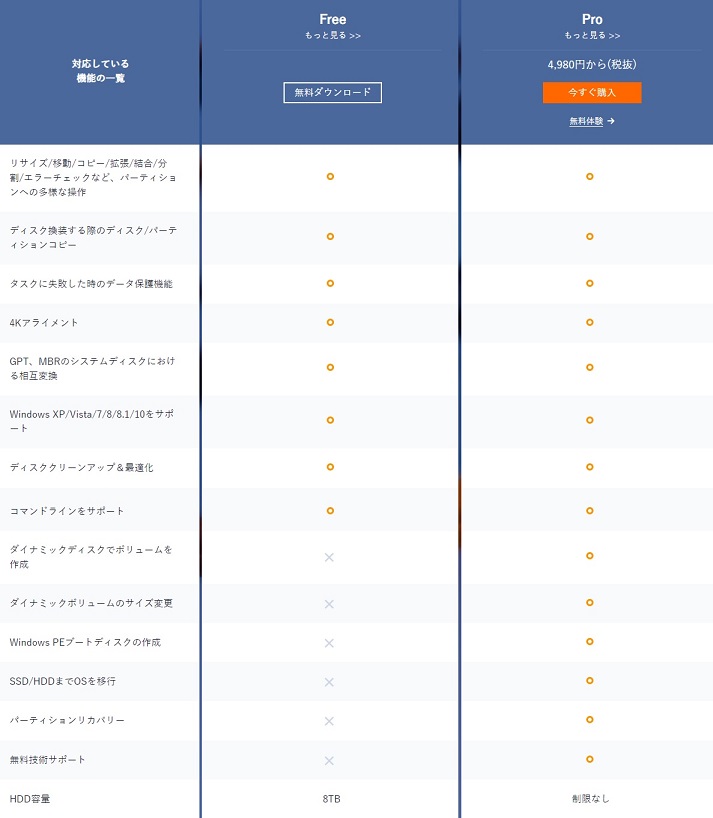Select the HDD容量 row label

[x=30, y=799]
